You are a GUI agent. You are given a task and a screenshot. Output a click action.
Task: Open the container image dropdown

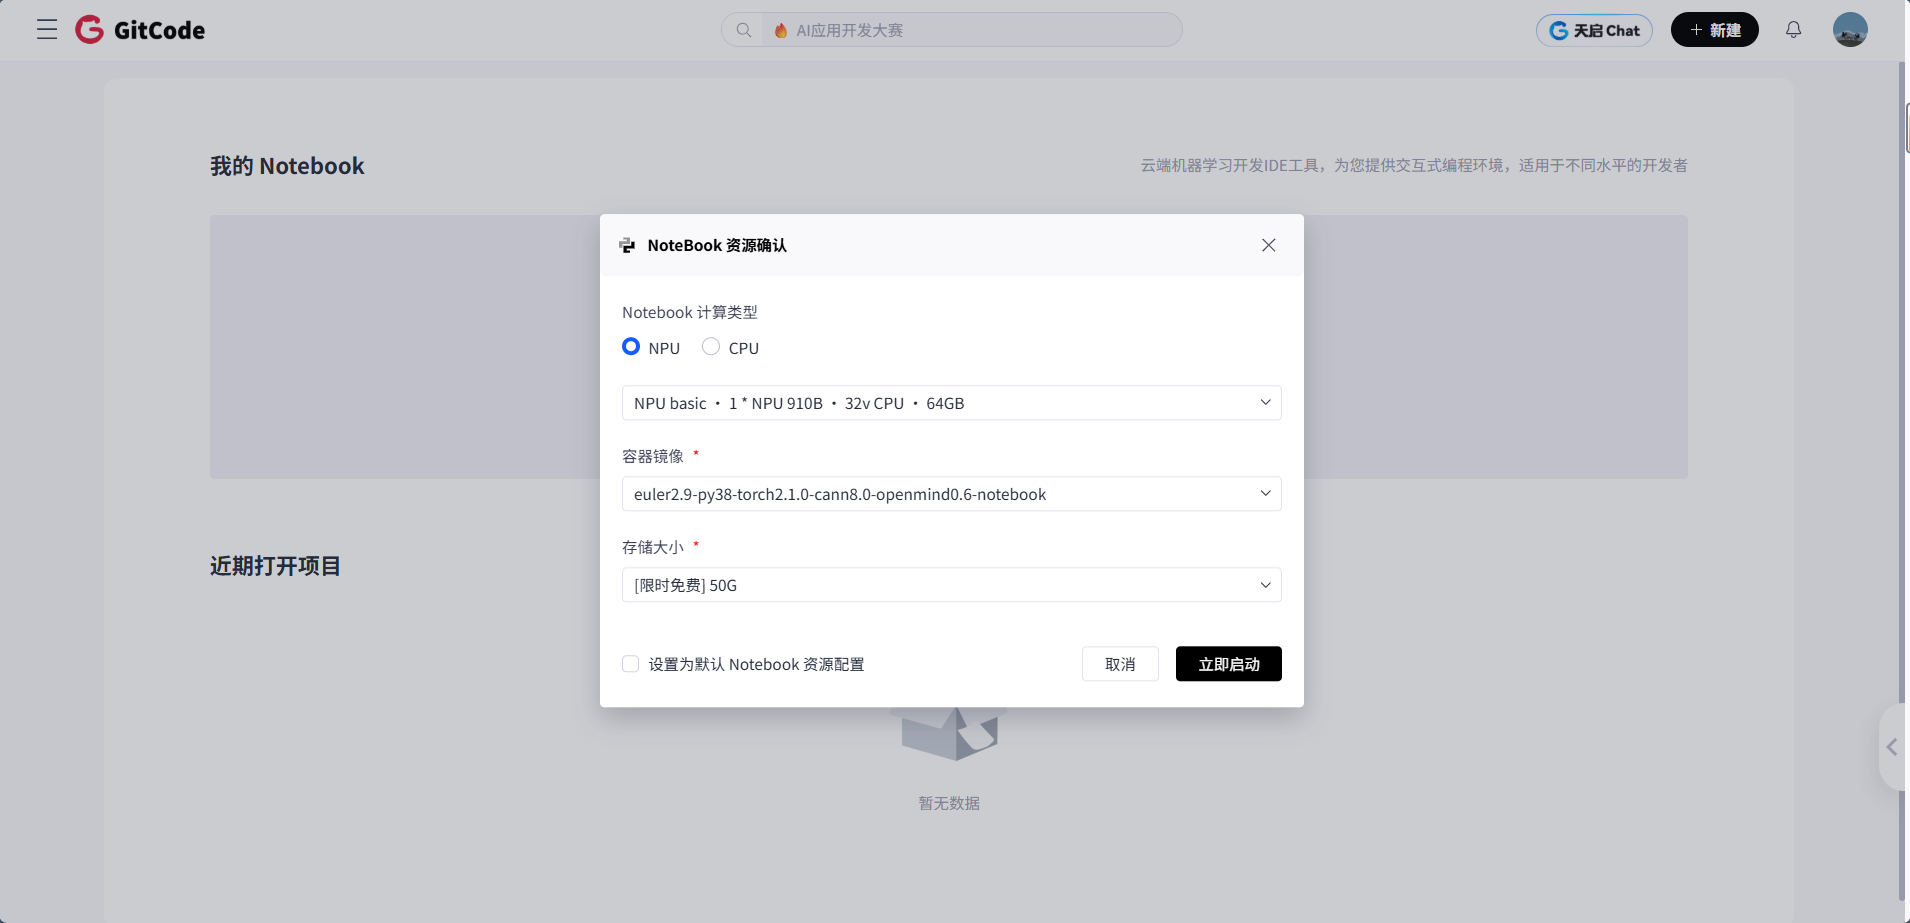(951, 494)
